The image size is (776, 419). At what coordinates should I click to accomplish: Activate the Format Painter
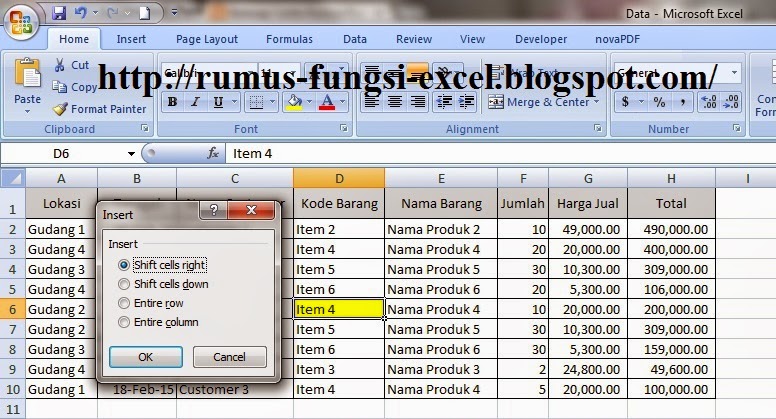(99, 109)
